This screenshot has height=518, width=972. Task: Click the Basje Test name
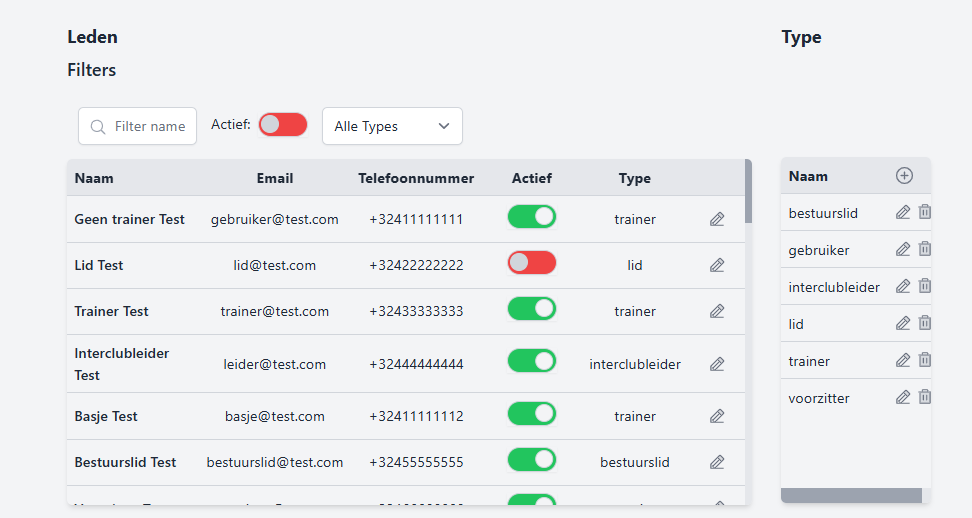pos(106,416)
